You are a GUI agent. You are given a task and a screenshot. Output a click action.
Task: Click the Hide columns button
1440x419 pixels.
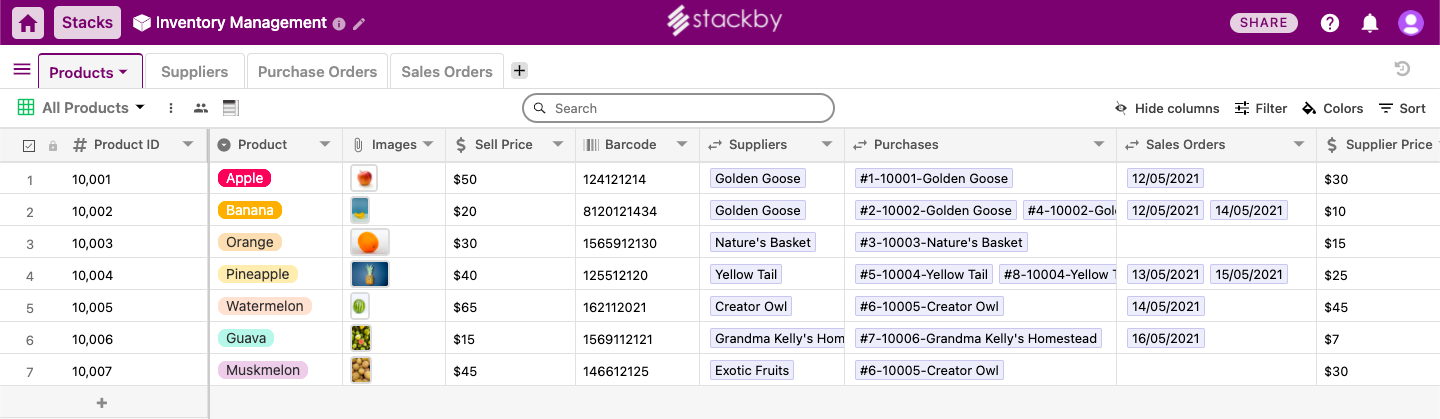tap(1167, 108)
